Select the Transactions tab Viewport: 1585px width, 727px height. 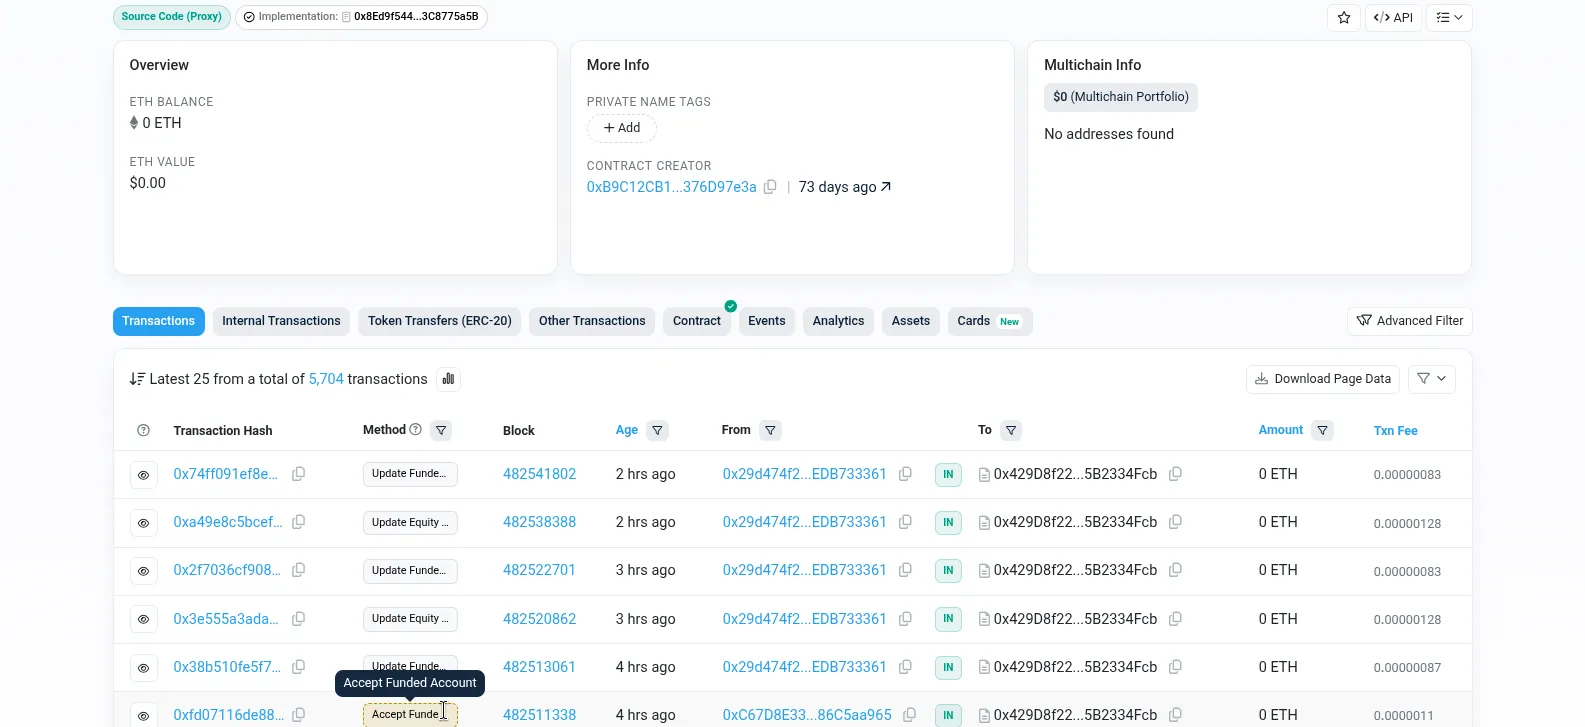tap(159, 321)
